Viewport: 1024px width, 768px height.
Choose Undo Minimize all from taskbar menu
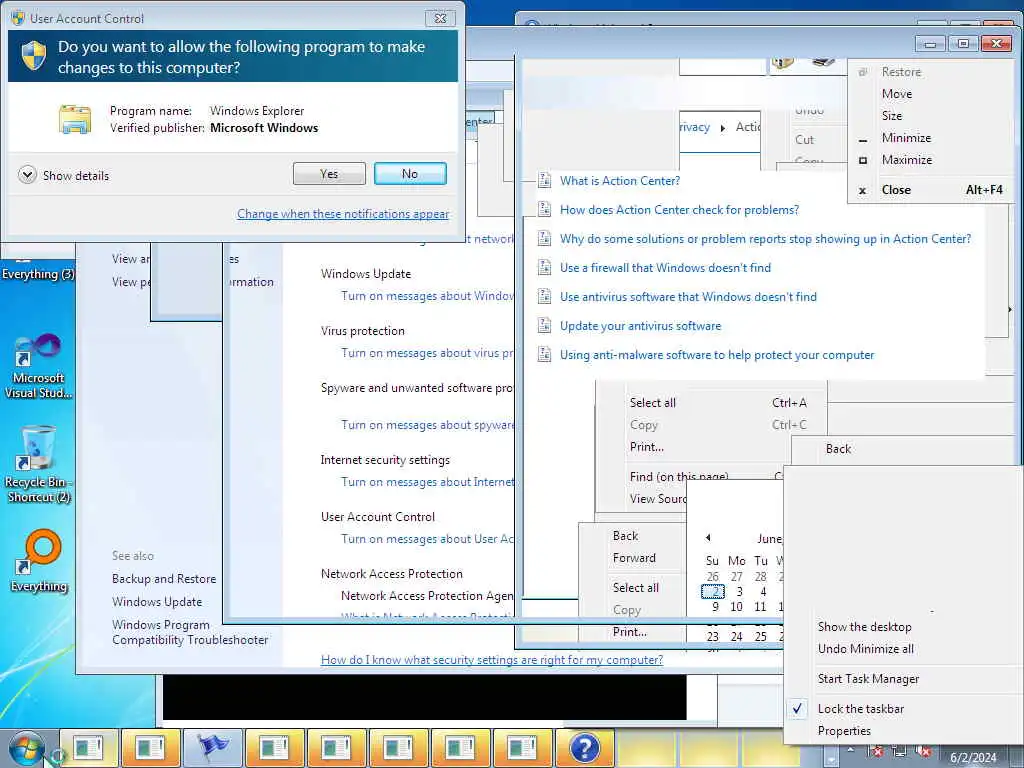tap(866, 648)
